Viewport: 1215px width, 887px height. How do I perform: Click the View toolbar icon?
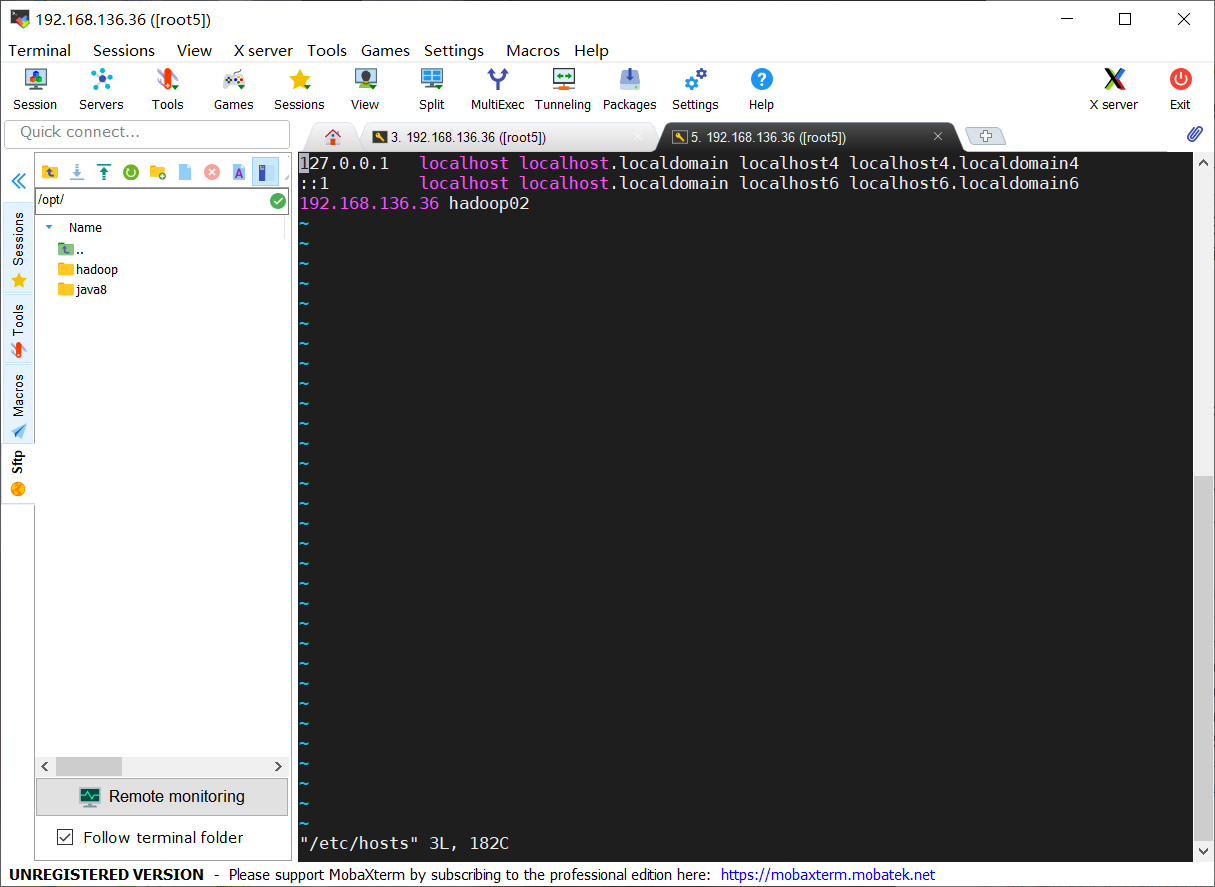tap(365, 89)
